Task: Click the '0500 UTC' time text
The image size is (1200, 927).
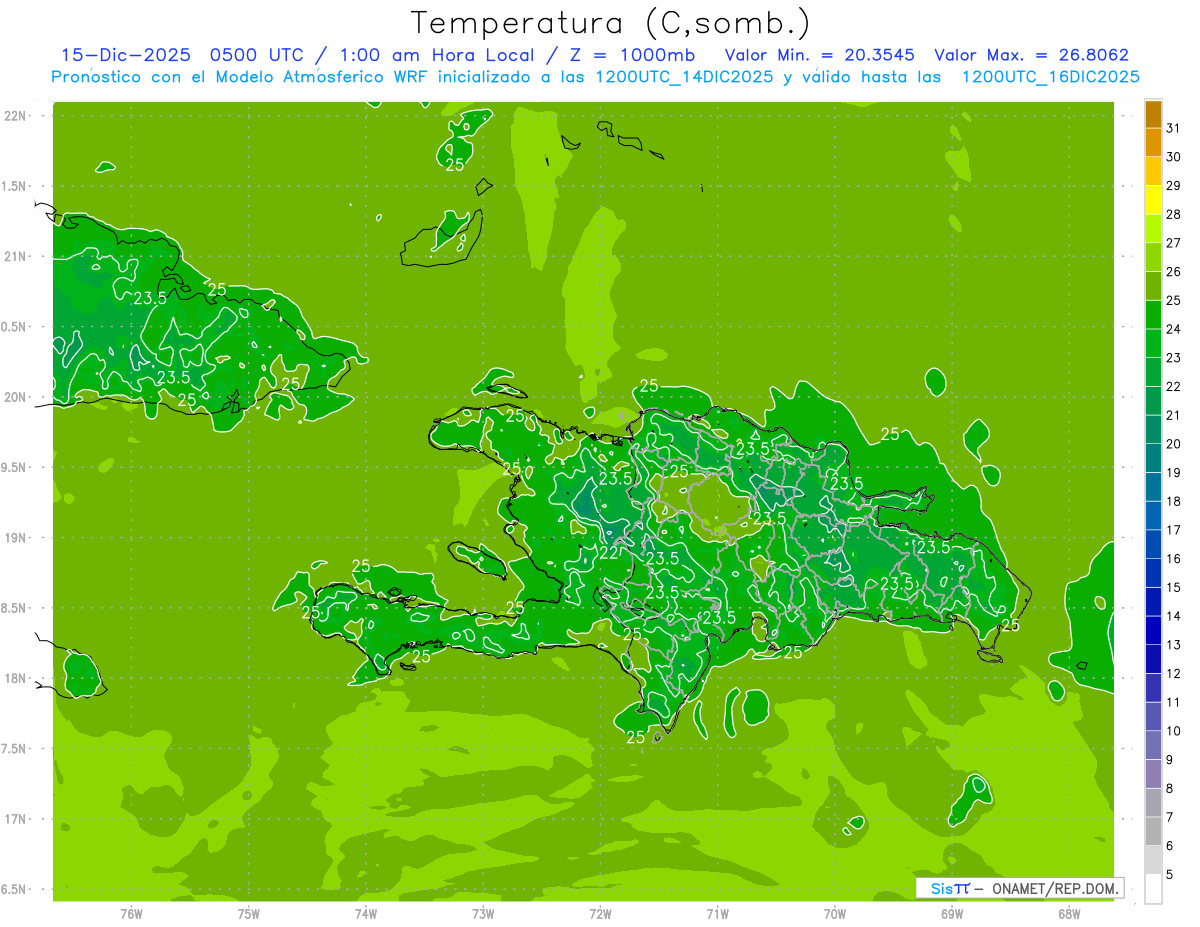Action: 258,55
